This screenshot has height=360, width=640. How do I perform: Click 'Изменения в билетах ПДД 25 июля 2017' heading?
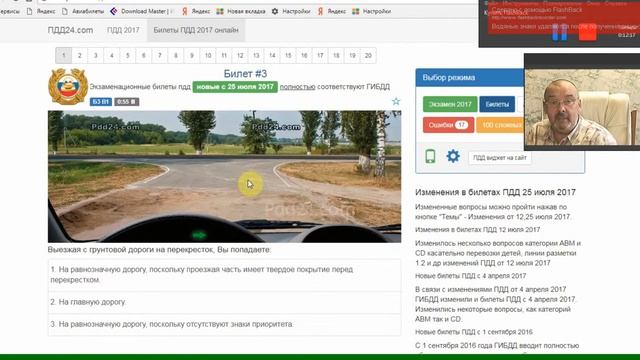(495, 192)
